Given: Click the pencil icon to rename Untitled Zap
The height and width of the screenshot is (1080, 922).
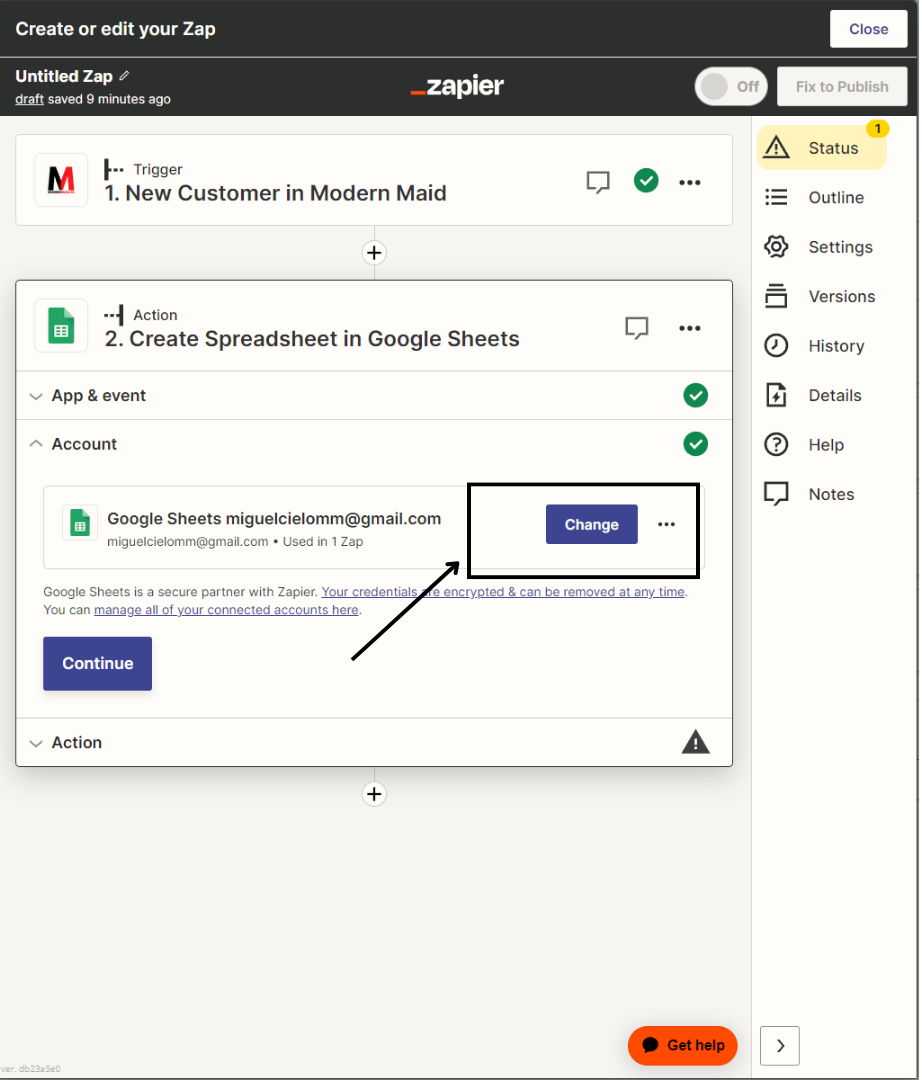Looking at the screenshot, I should coord(124,76).
